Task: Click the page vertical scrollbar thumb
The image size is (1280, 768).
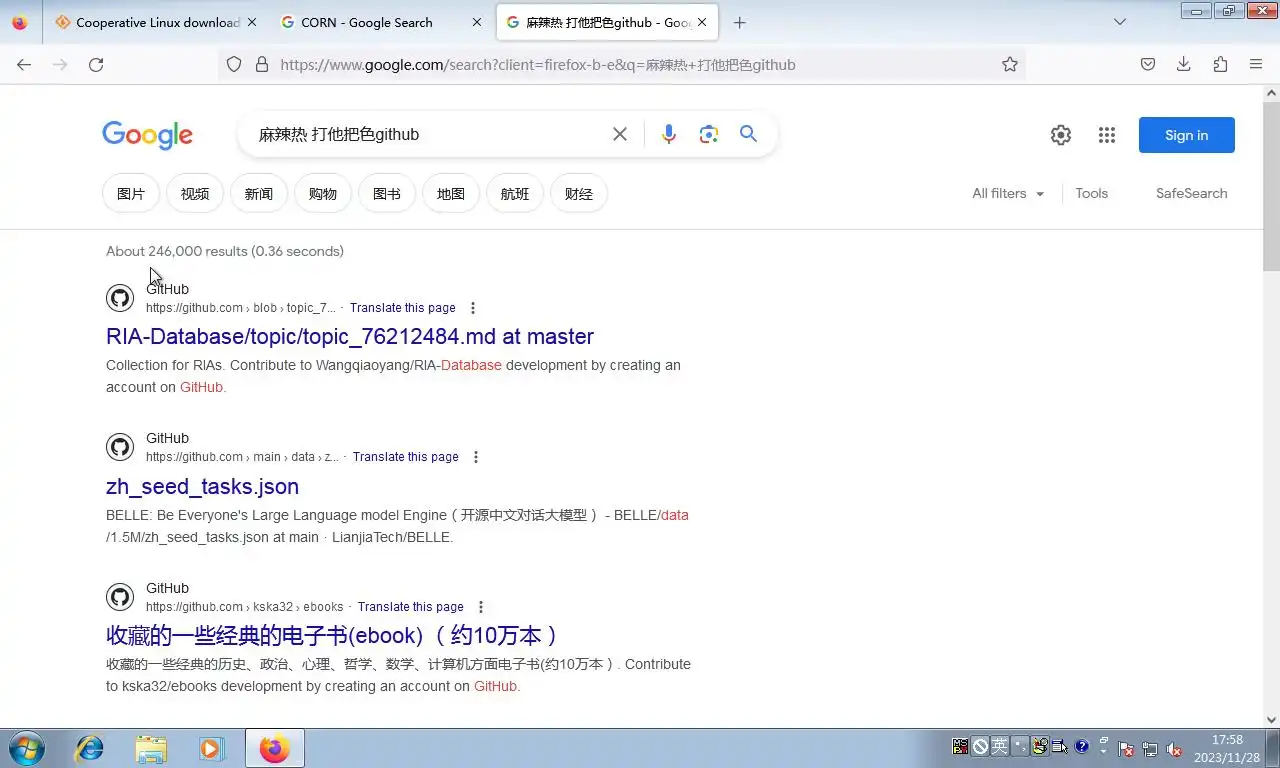Action: [x=1271, y=186]
